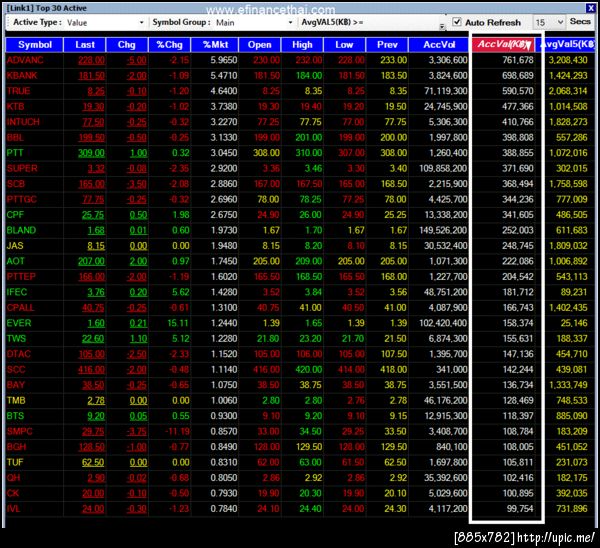
Task: Close the Top 30 Active window
Action: point(590,8)
